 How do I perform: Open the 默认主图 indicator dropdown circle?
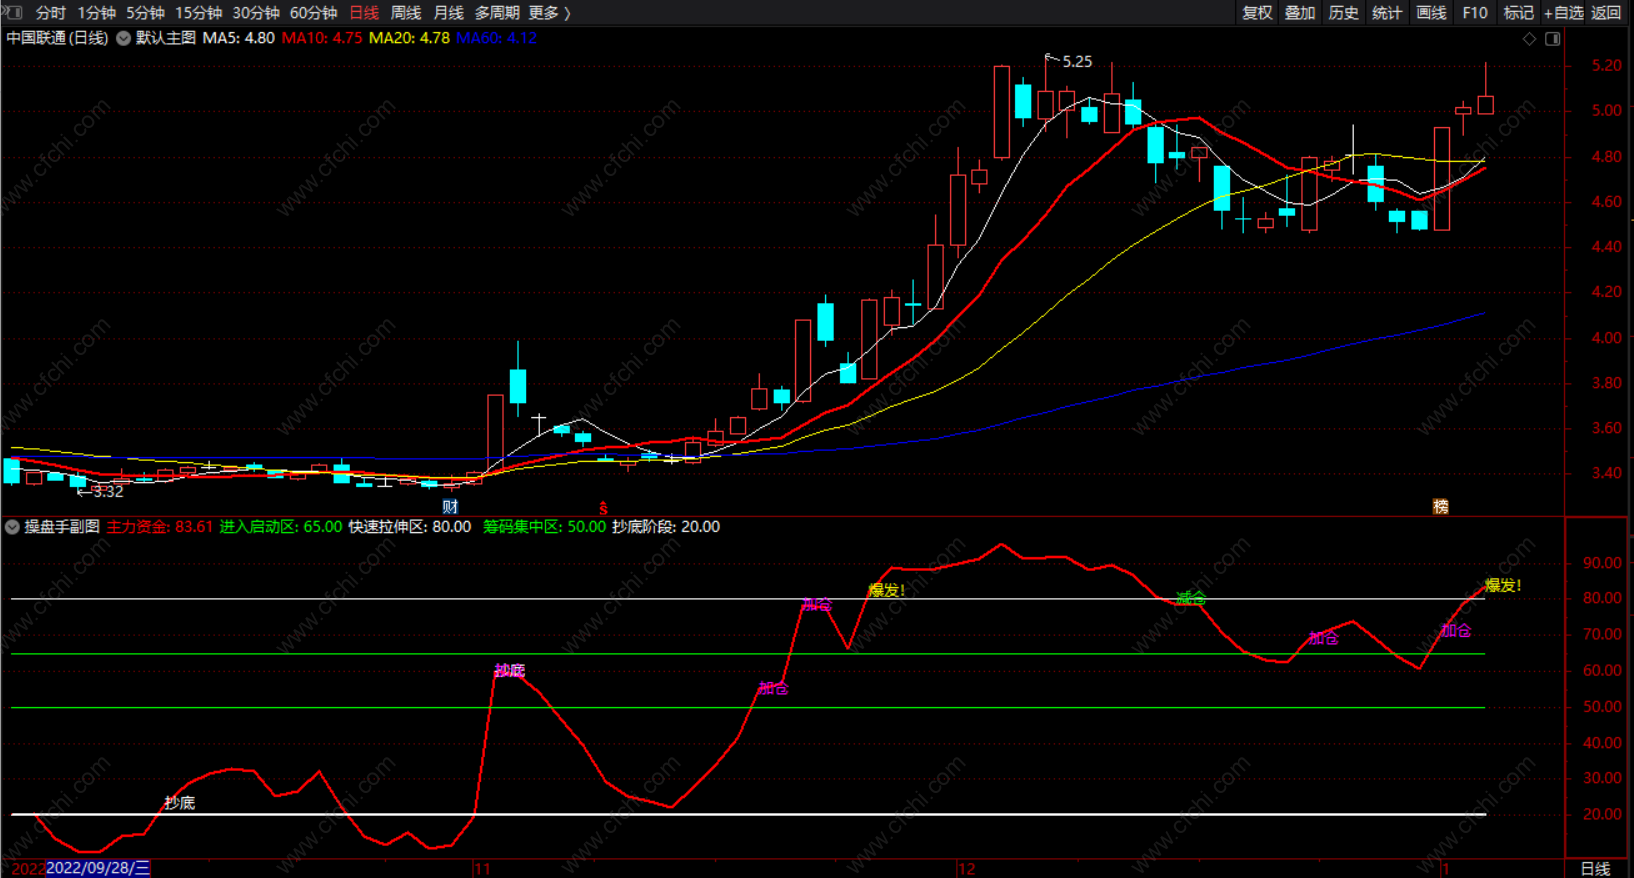coord(124,38)
